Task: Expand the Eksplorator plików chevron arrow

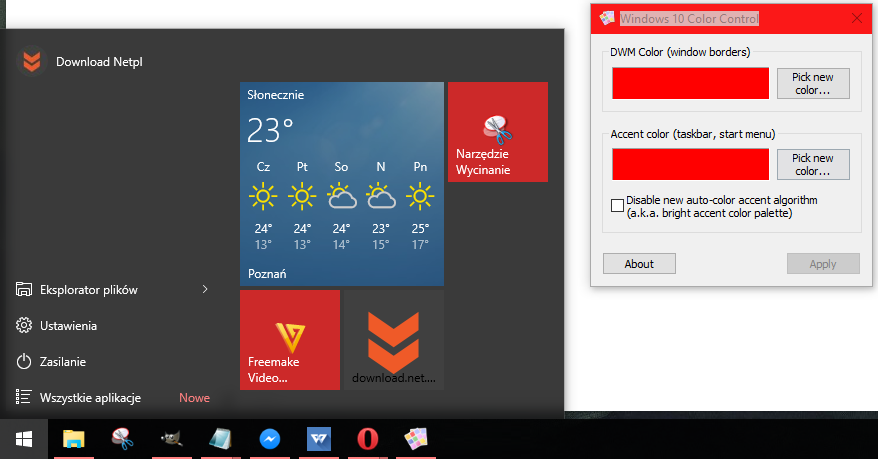Action: tap(205, 289)
